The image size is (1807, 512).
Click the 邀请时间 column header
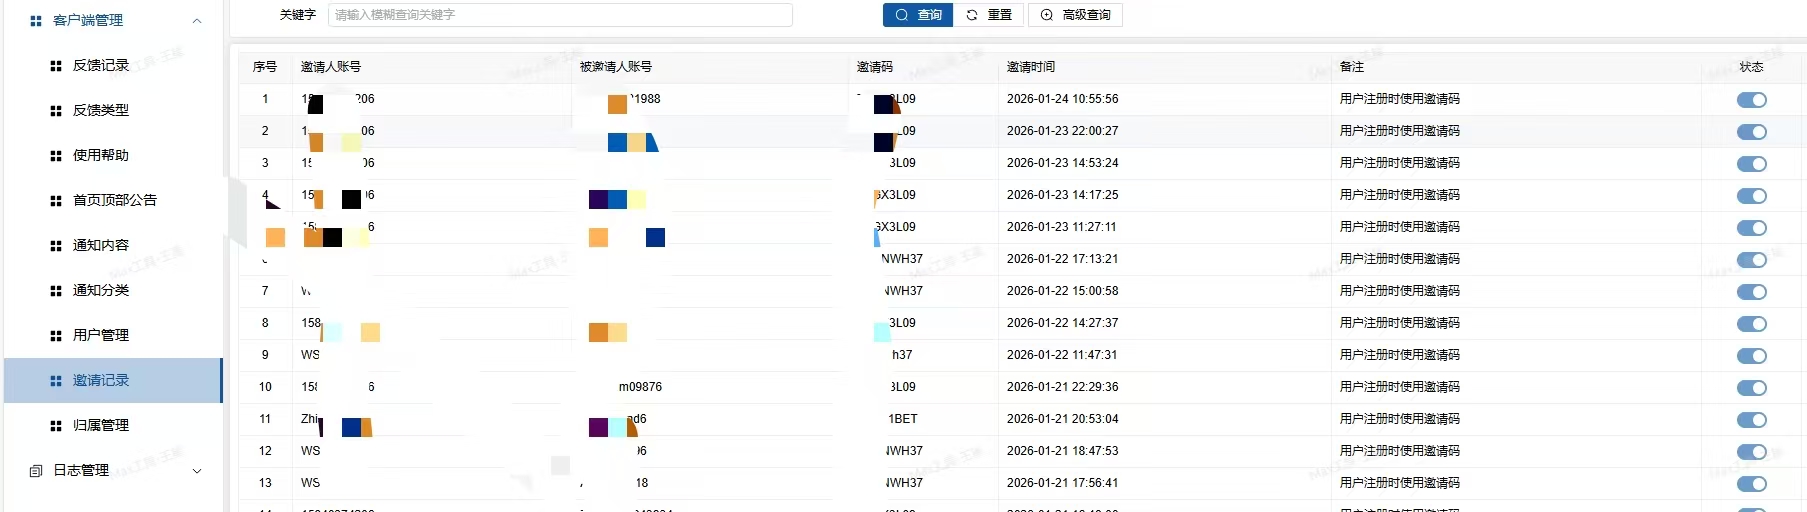[x=1031, y=67]
